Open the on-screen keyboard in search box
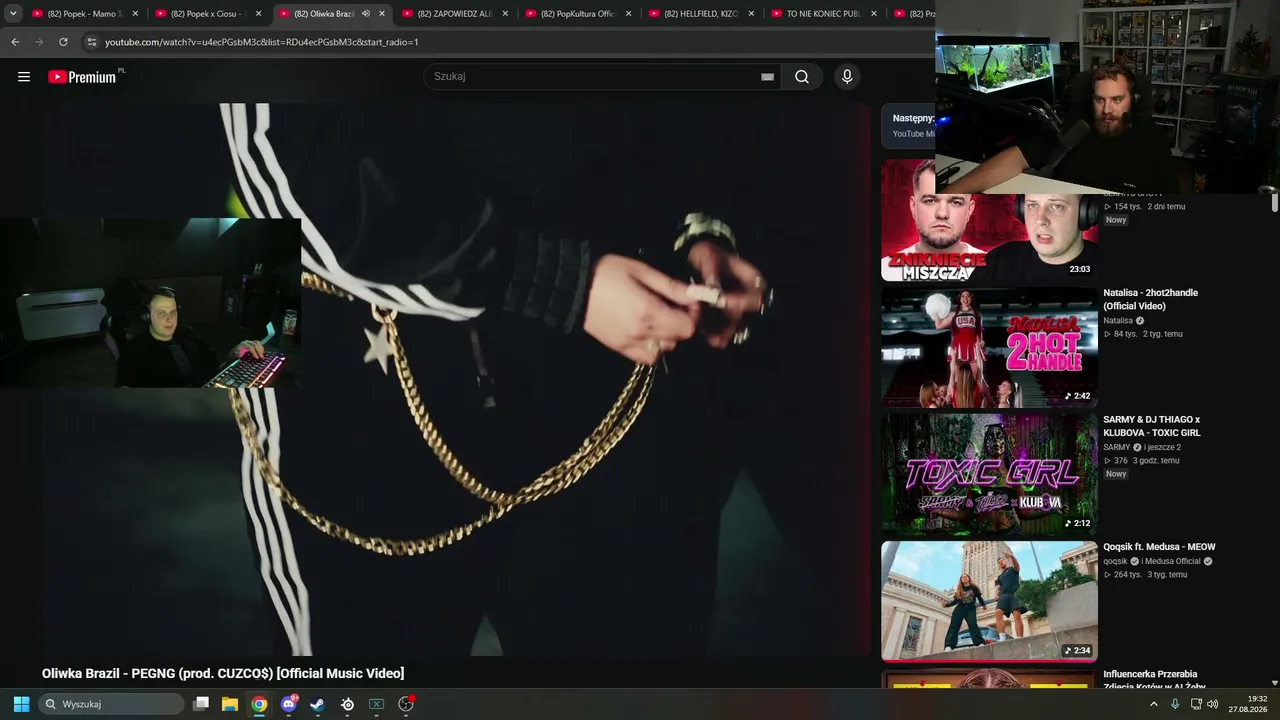This screenshot has width=1280, height=720. click(x=767, y=77)
